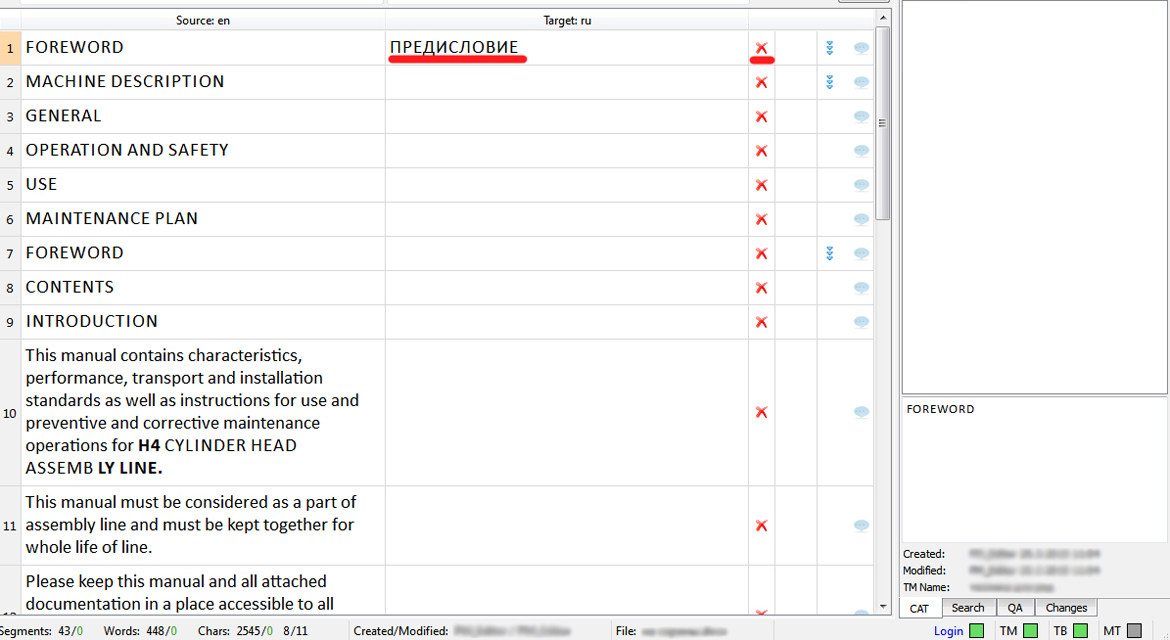Toggle the MT gray indicator in status bar

(x=1133, y=631)
